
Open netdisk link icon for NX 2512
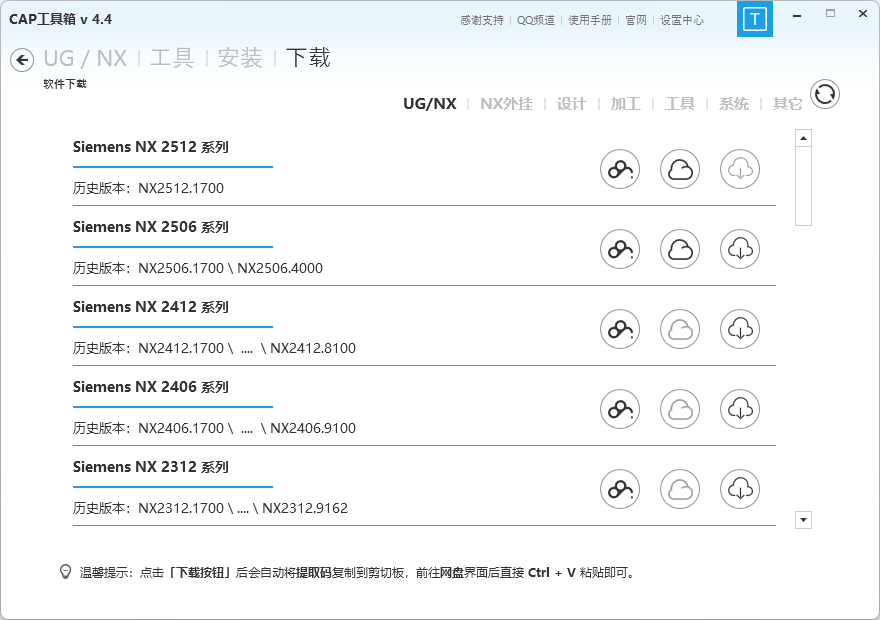(620, 169)
